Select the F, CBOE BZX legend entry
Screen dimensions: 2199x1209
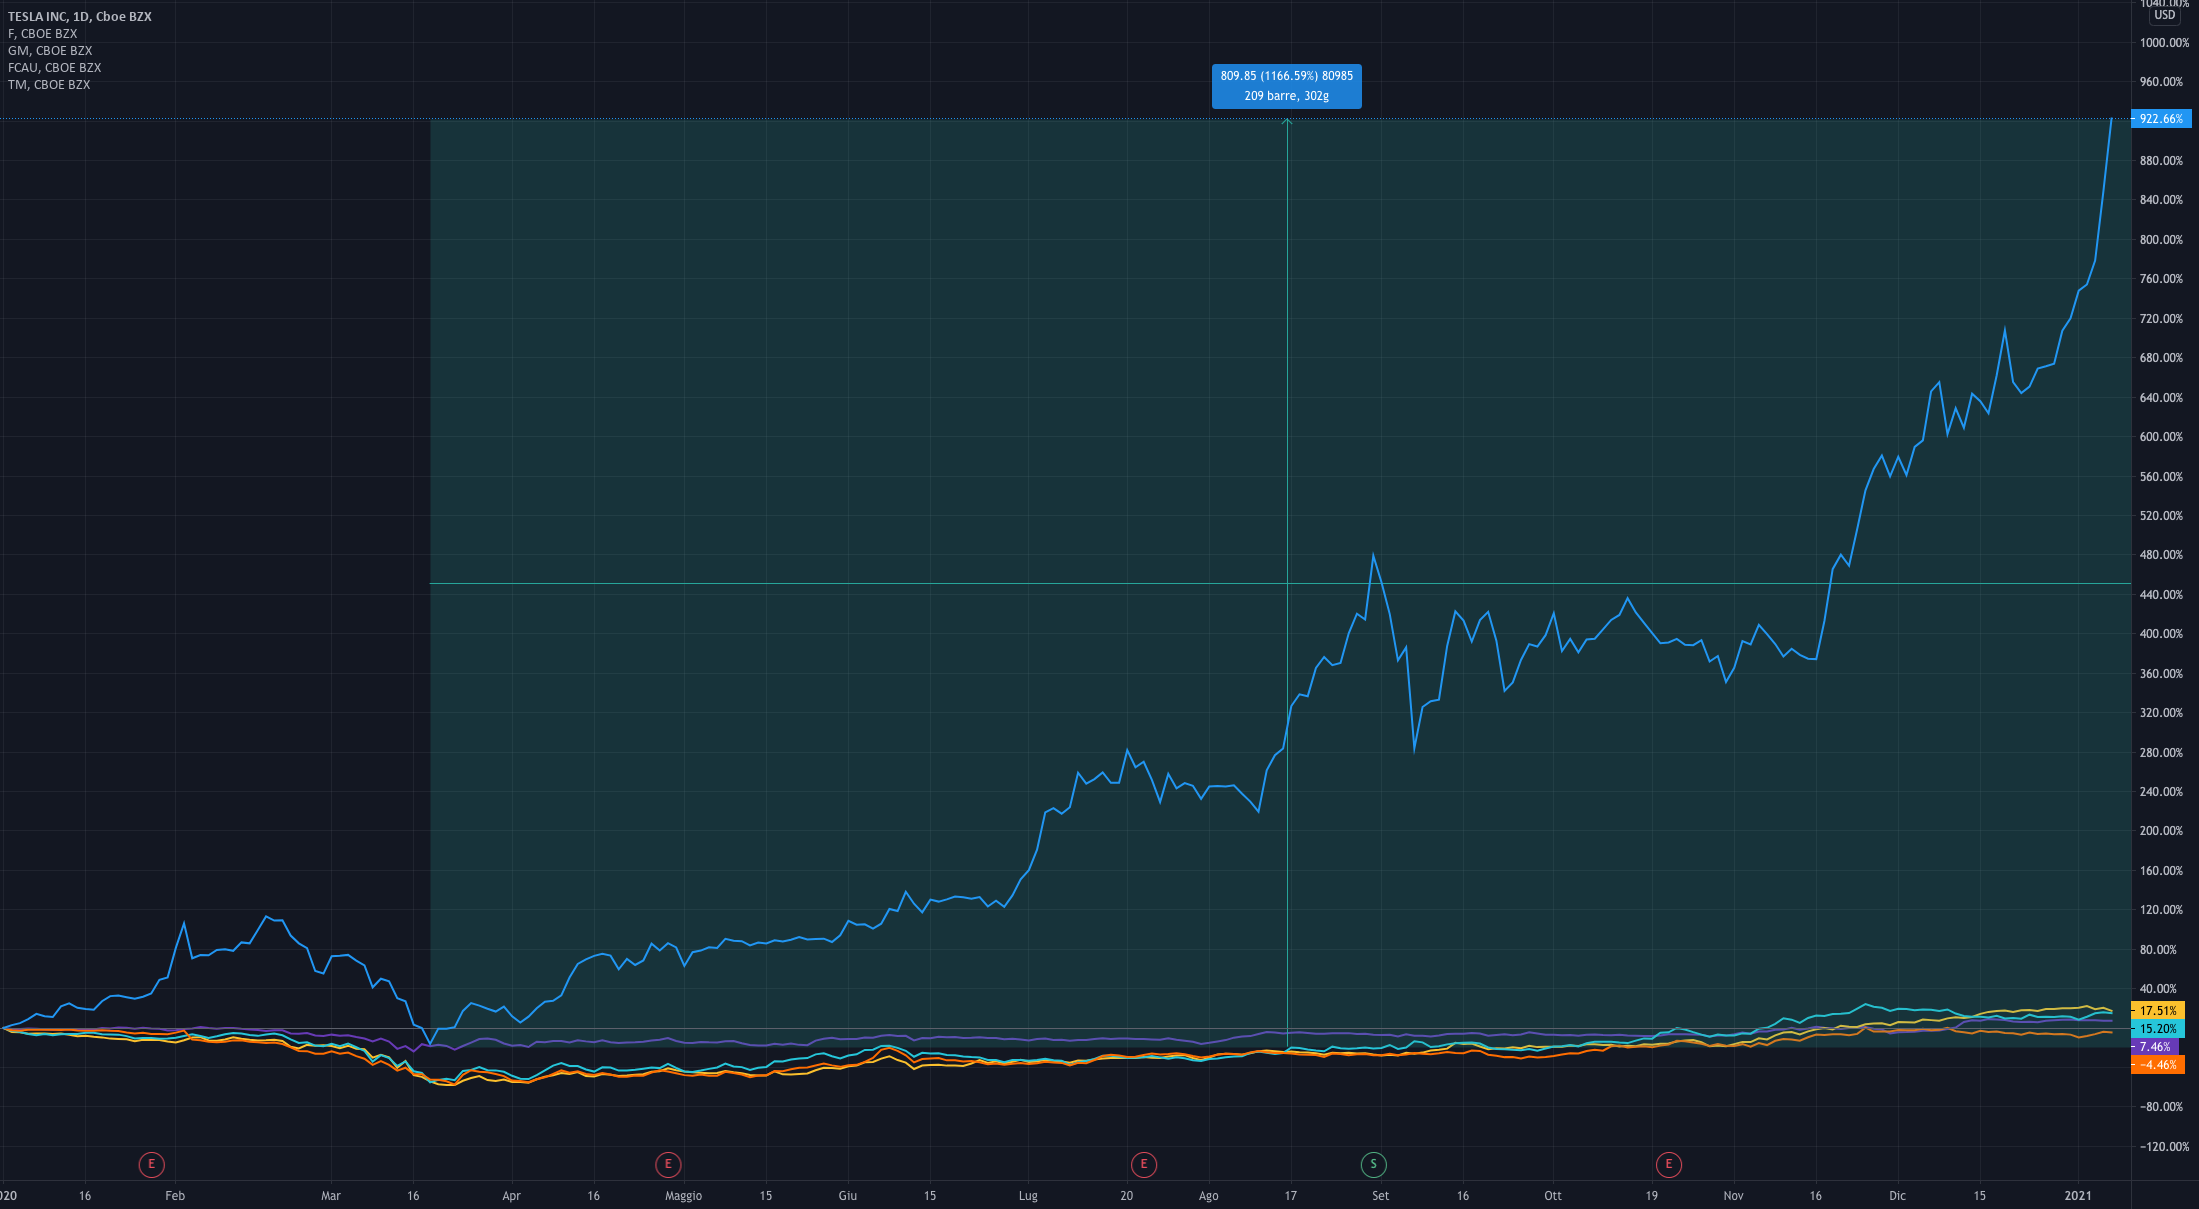click(x=42, y=34)
